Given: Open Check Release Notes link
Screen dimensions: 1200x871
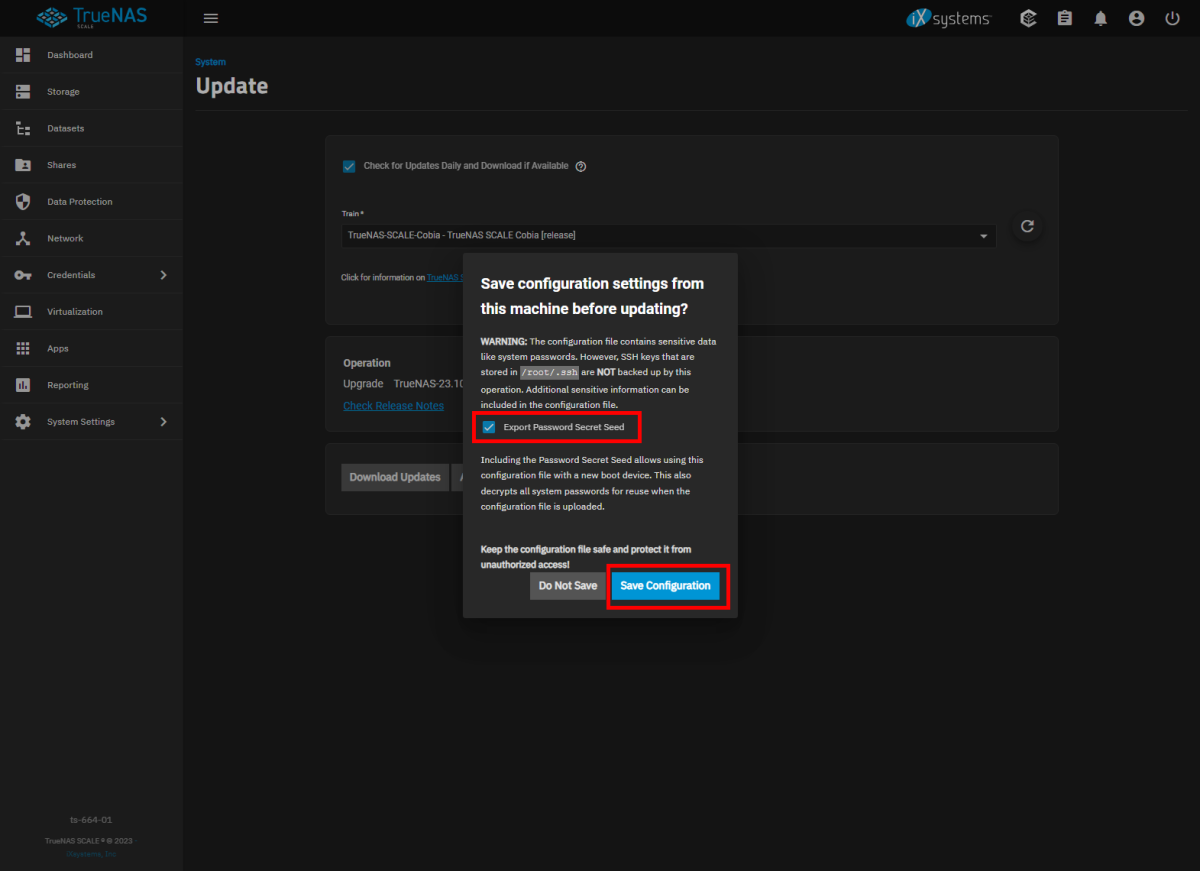Looking at the screenshot, I should pyautogui.click(x=393, y=406).
